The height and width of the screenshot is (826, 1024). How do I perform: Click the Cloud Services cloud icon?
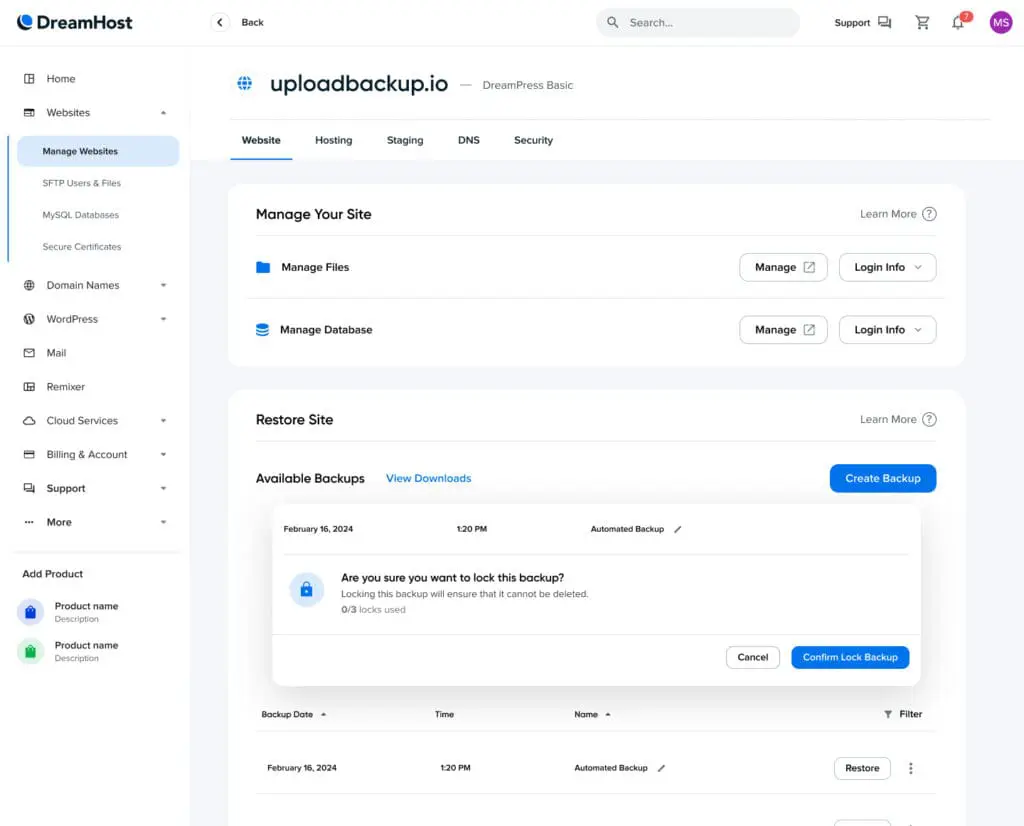click(x=29, y=421)
